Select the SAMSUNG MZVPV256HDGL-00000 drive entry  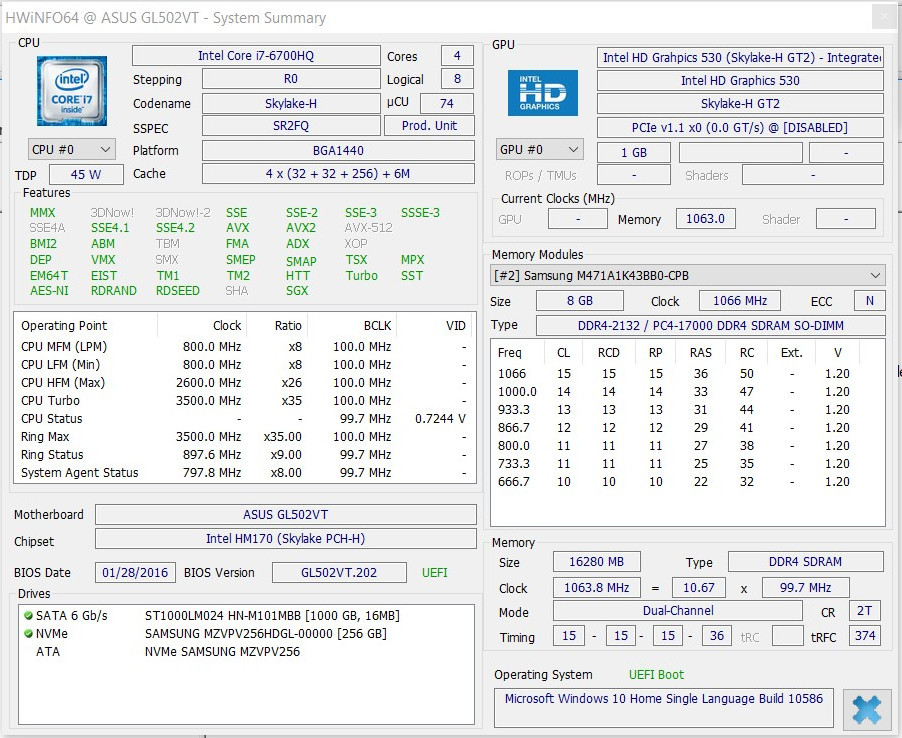pyautogui.click(x=266, y=634)
